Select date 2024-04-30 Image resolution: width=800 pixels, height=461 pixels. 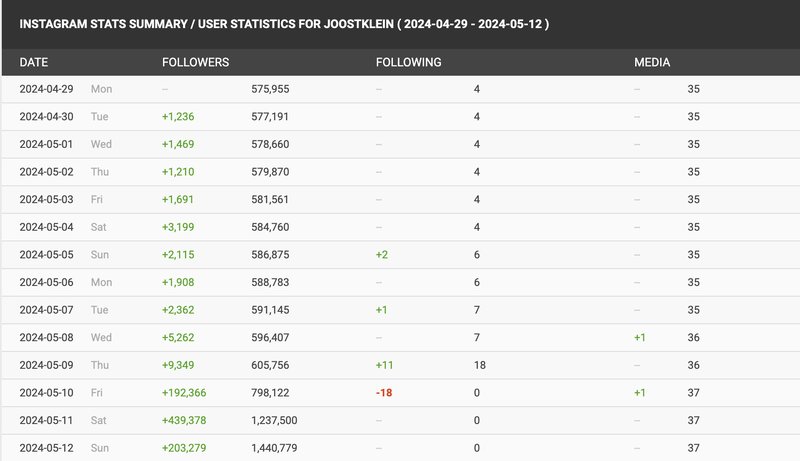pos(46,116)
